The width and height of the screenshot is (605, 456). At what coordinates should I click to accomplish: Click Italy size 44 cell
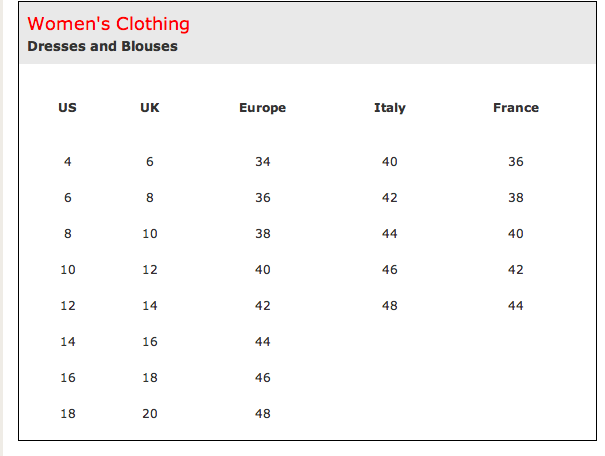coord(390,233)
